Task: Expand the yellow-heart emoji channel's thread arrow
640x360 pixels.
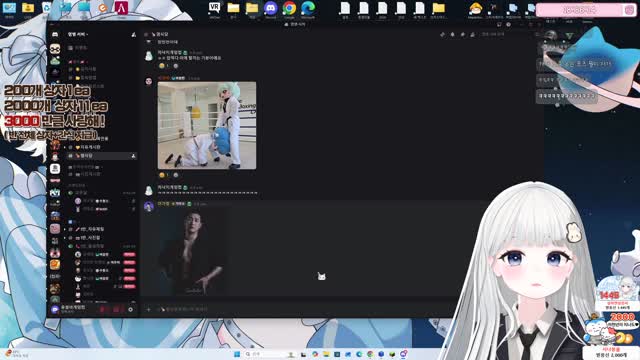Action: 64,147
